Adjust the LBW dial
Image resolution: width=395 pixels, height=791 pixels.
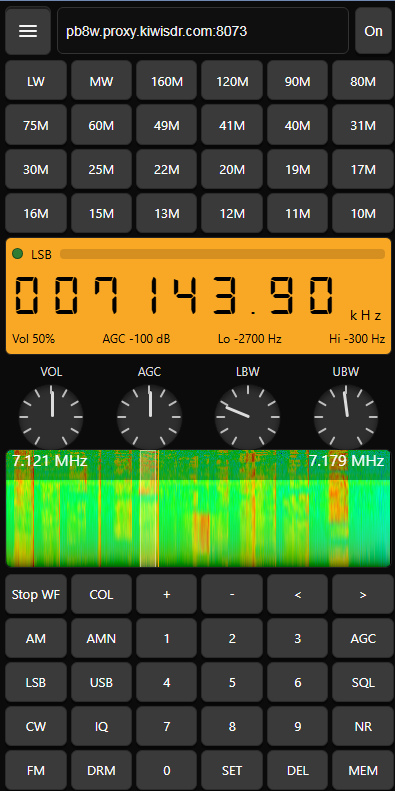(248, 417)
